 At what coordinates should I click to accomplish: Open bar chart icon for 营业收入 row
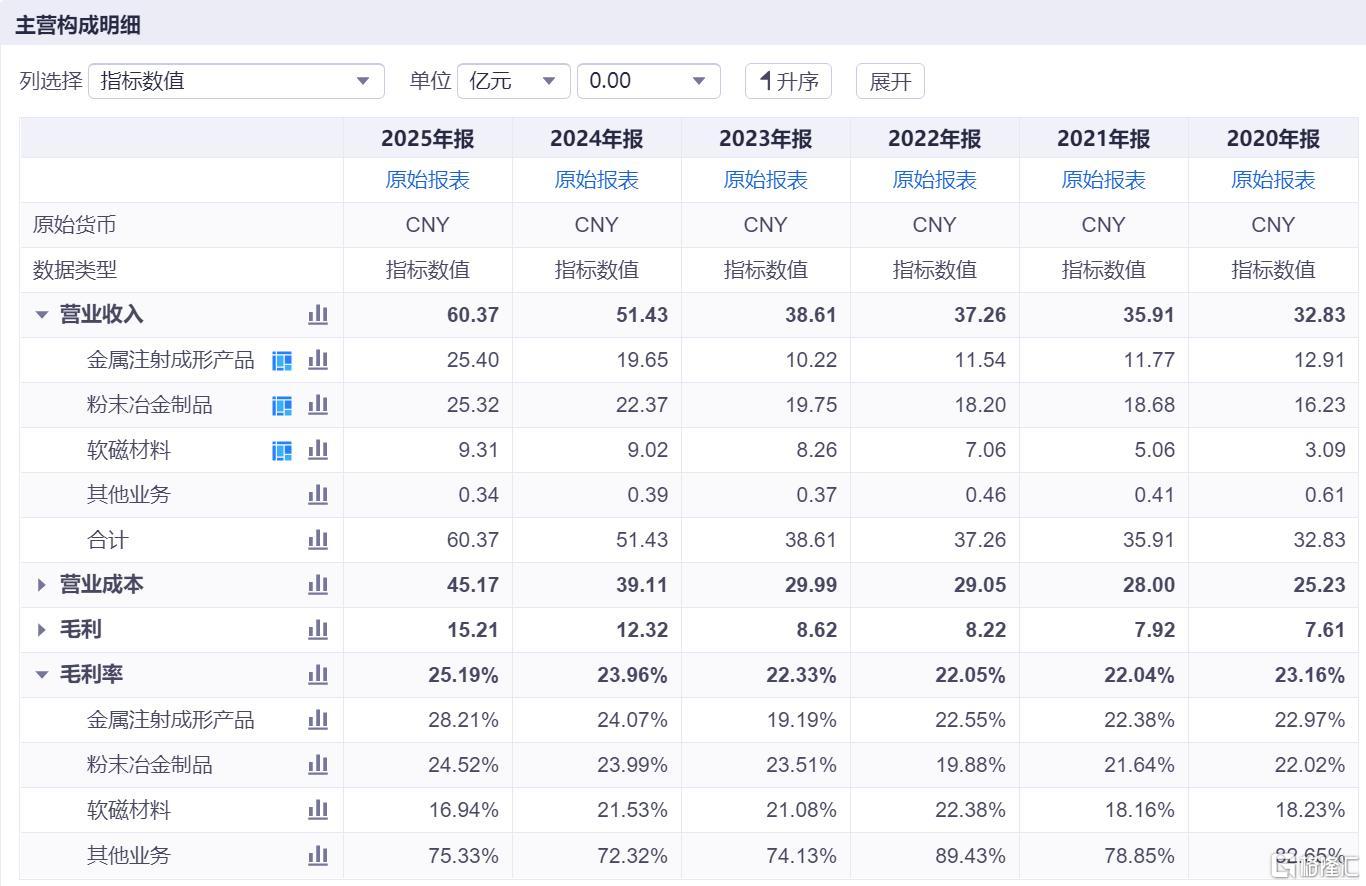pos(318,315)
